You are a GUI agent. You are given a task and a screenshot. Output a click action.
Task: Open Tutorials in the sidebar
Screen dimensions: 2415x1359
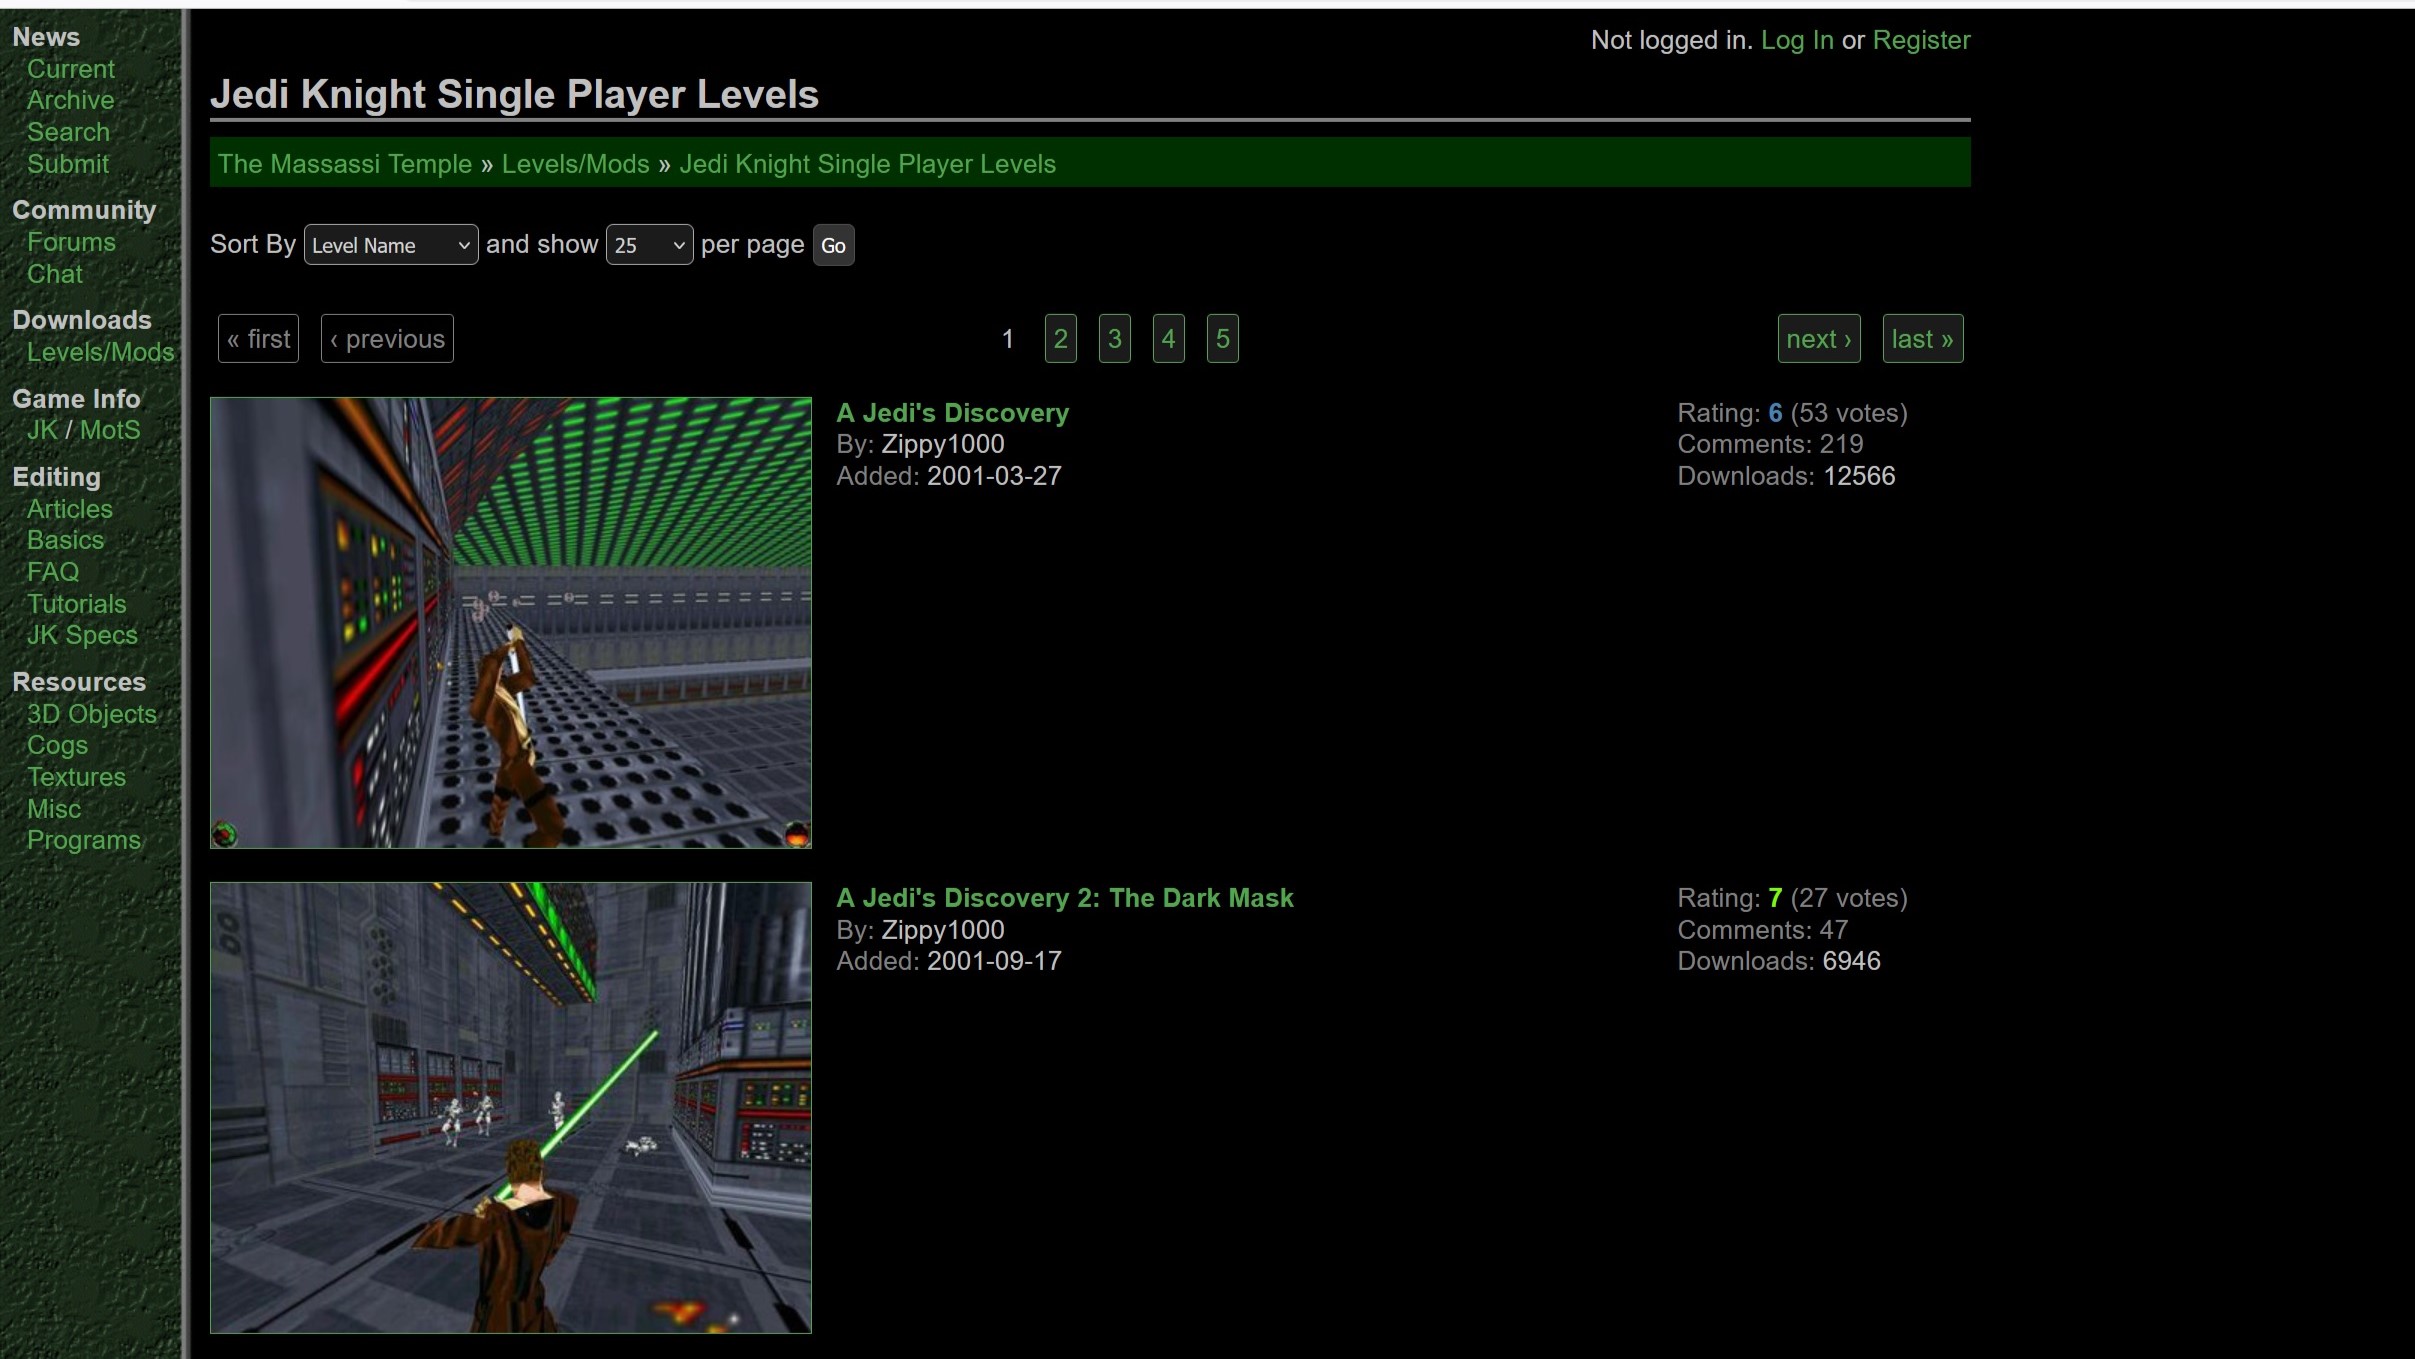pos(77,604)
